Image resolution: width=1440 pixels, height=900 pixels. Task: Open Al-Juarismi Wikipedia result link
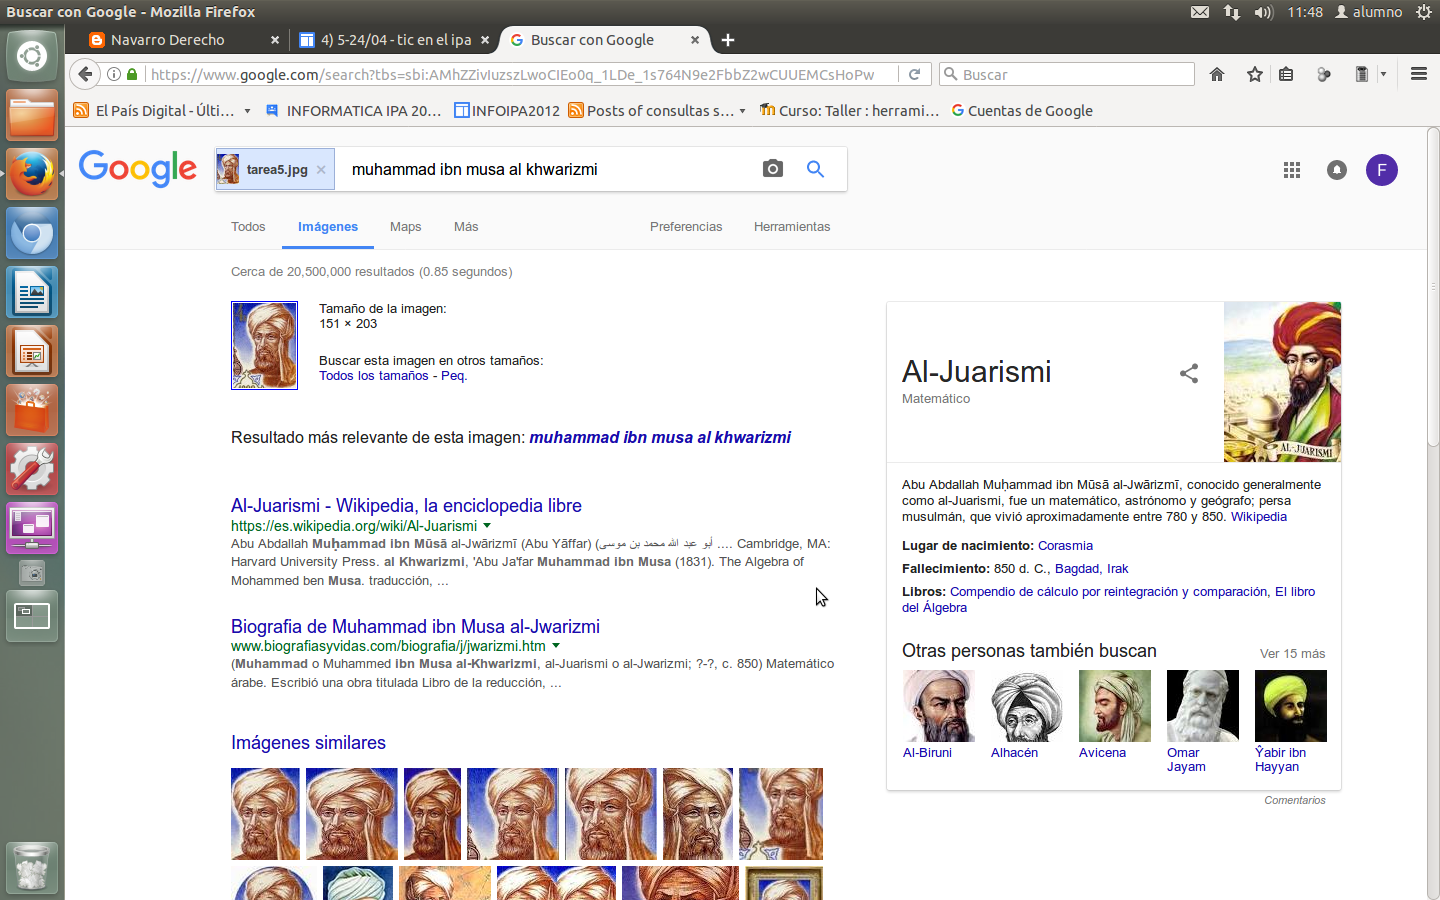(406, 506)
